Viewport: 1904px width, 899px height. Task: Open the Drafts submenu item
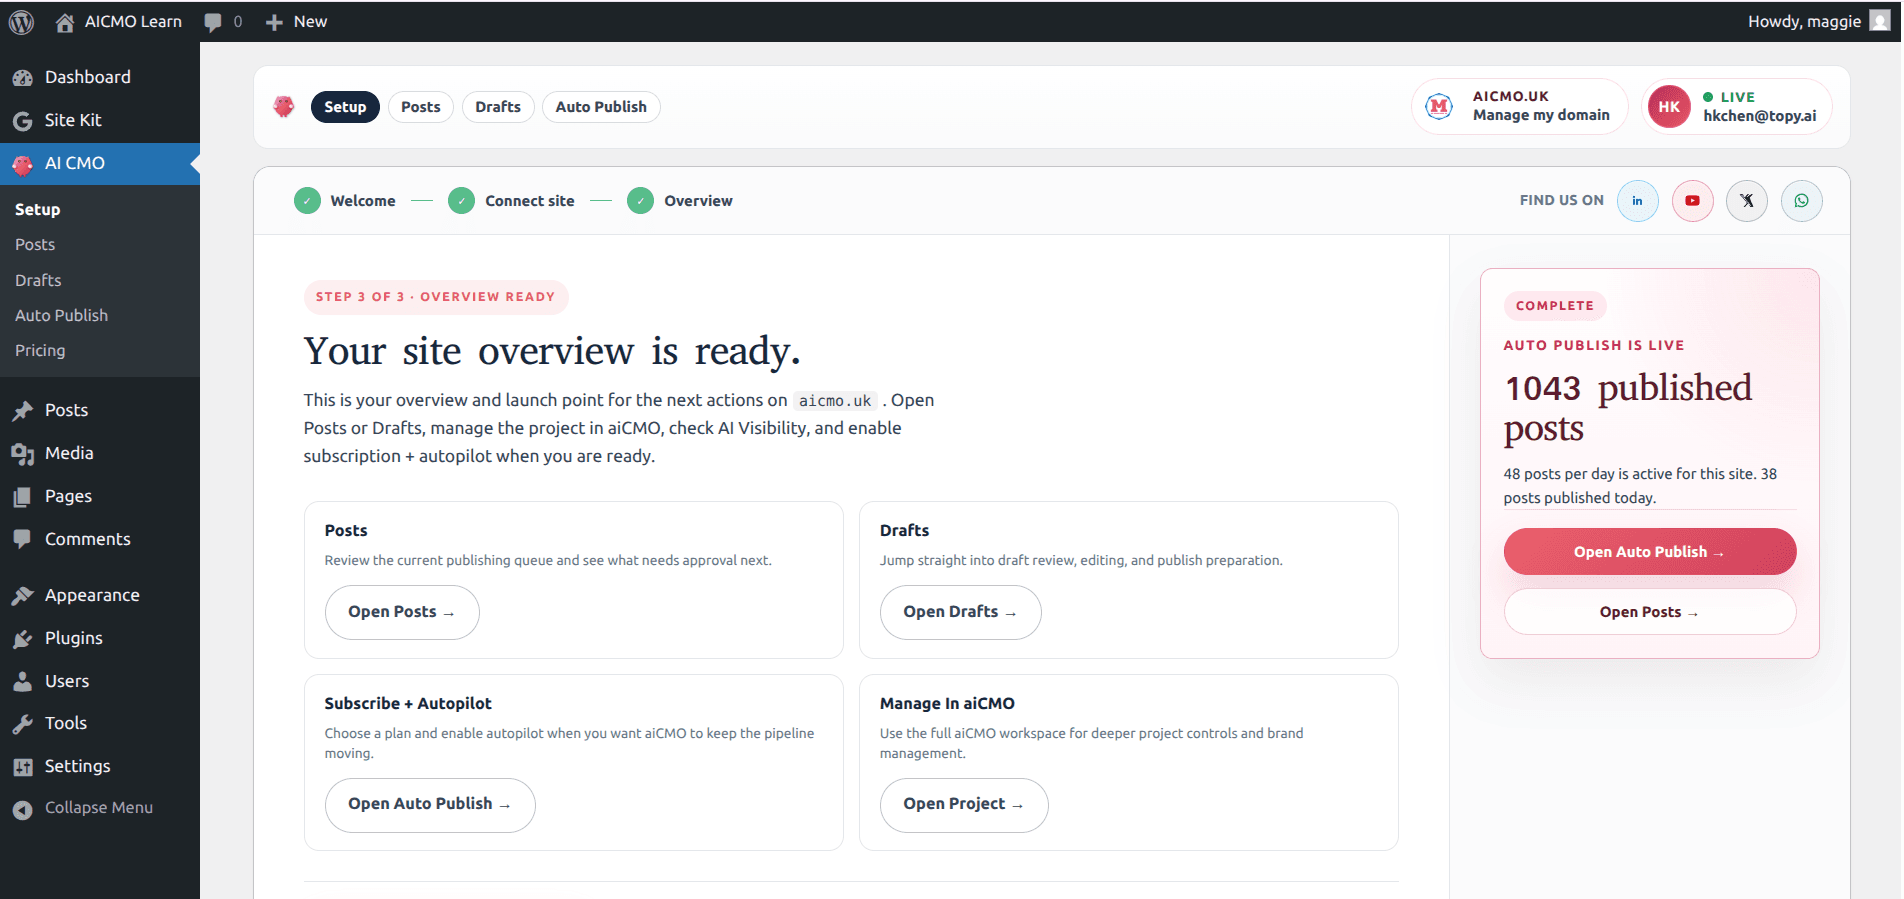(38, 280)
